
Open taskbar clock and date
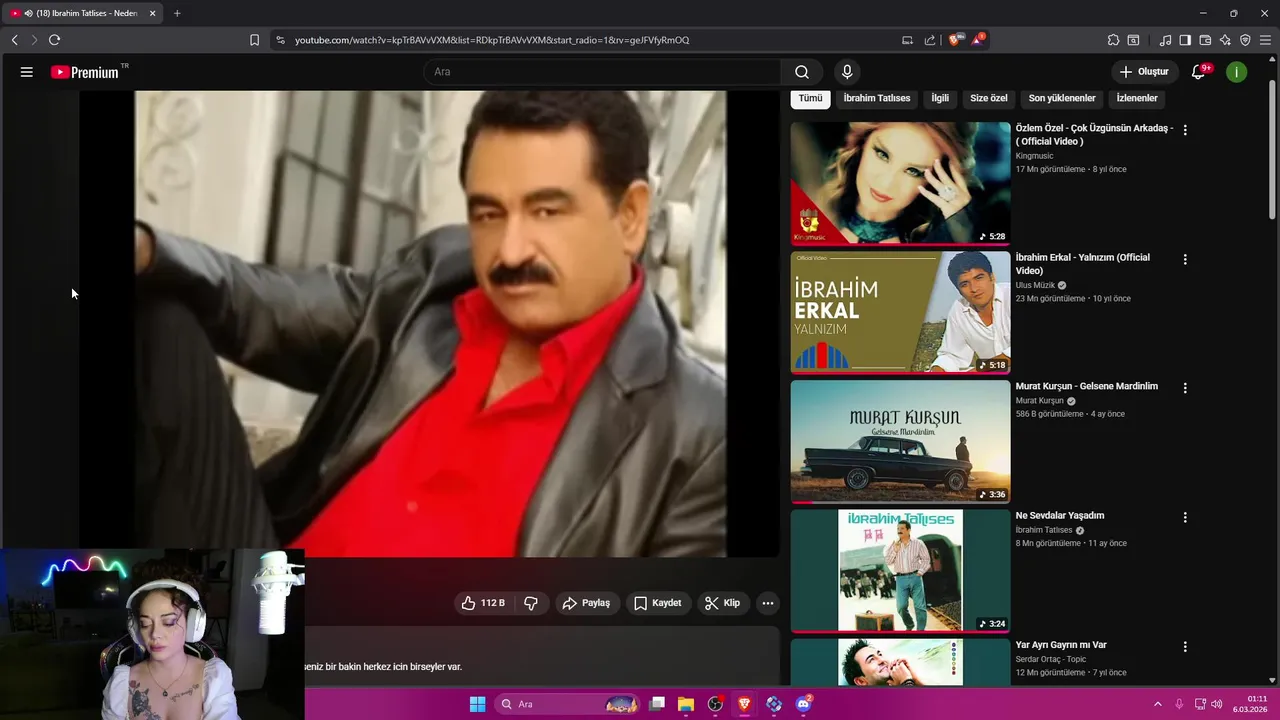1252,704
